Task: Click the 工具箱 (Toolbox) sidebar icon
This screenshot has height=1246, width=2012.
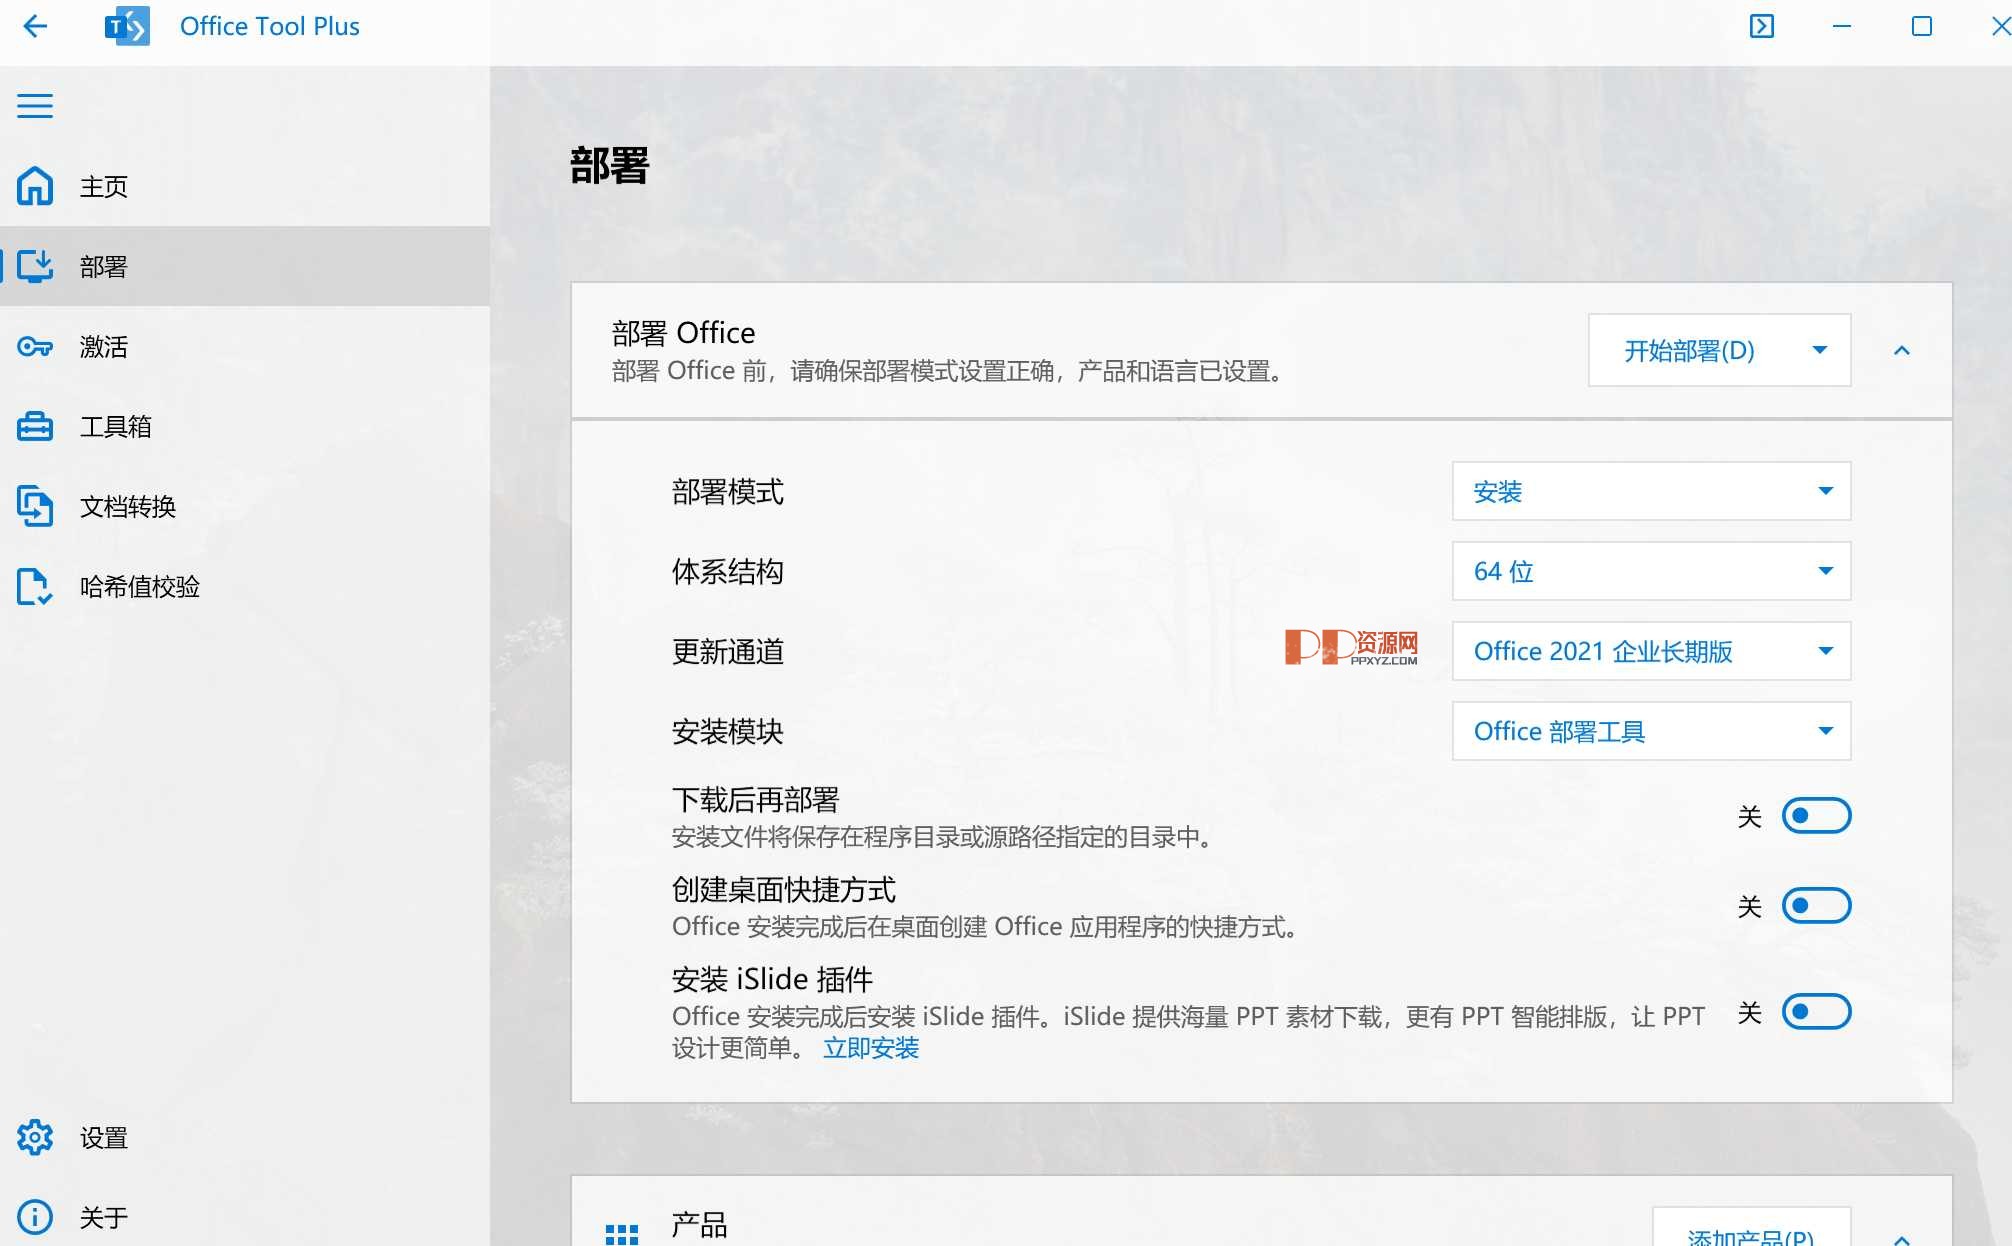Action: click(34, 424)
